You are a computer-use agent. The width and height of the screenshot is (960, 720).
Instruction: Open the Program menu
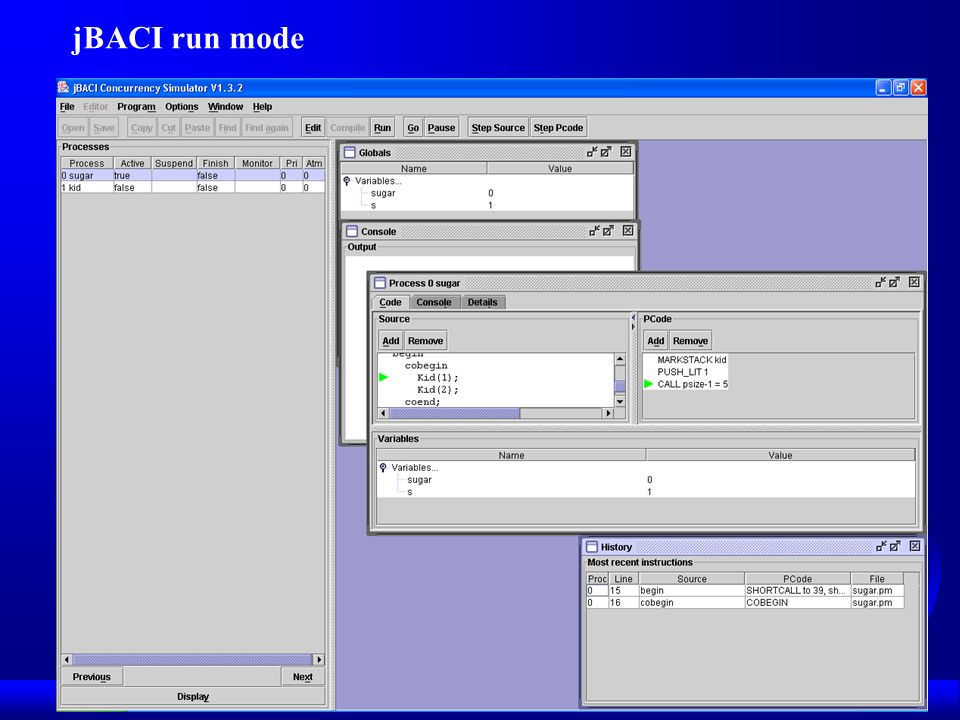coord(137,107)
